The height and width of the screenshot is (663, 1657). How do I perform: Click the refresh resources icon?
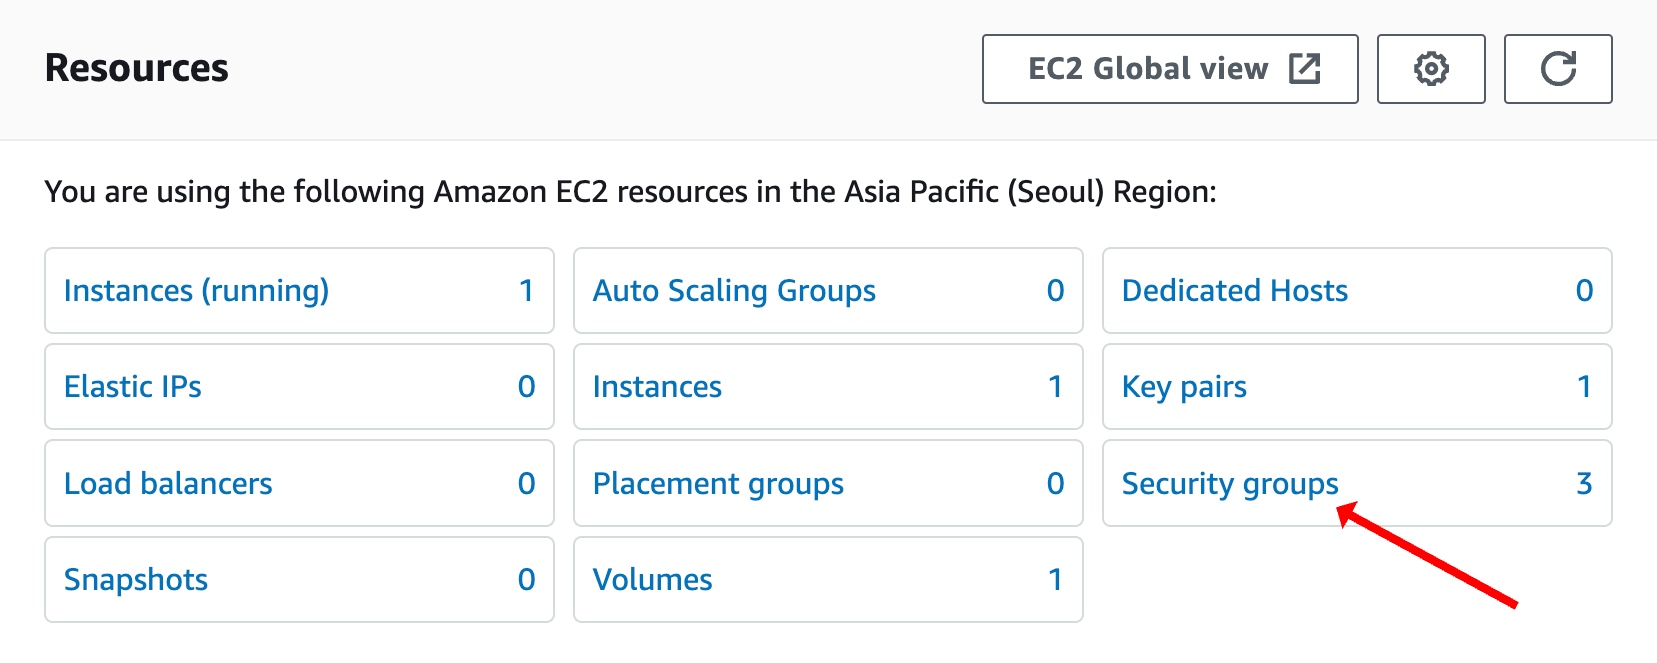pos(1558,69)
